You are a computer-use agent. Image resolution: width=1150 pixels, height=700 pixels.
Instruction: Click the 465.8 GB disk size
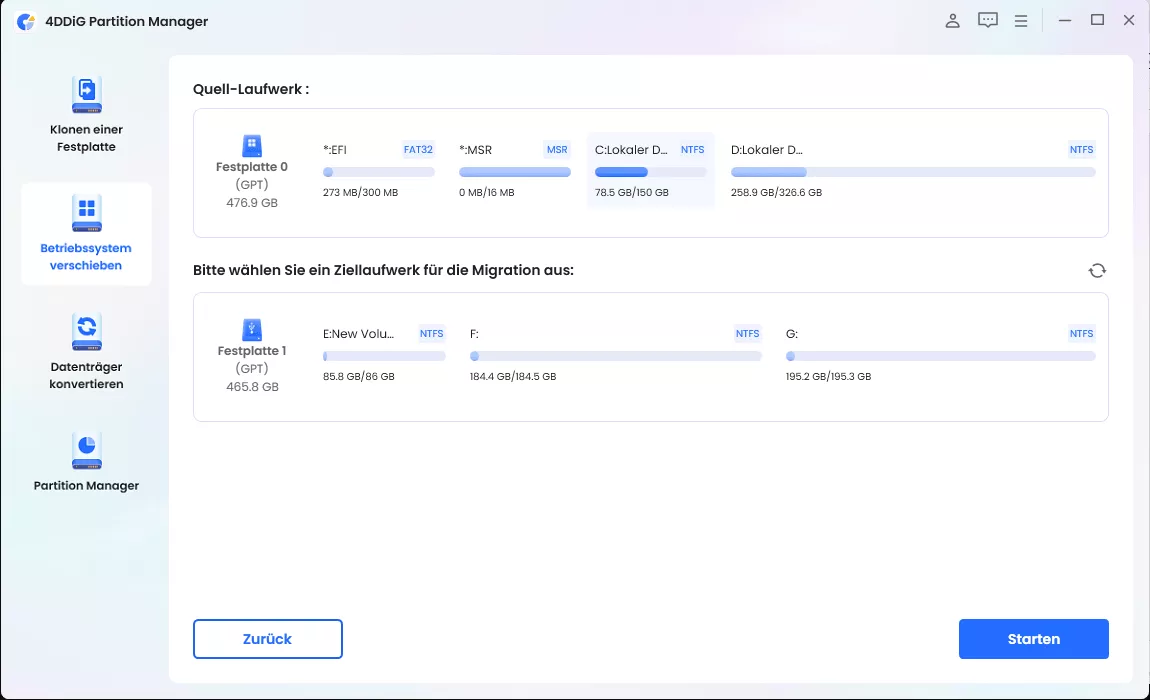click(x=252, y=387)
